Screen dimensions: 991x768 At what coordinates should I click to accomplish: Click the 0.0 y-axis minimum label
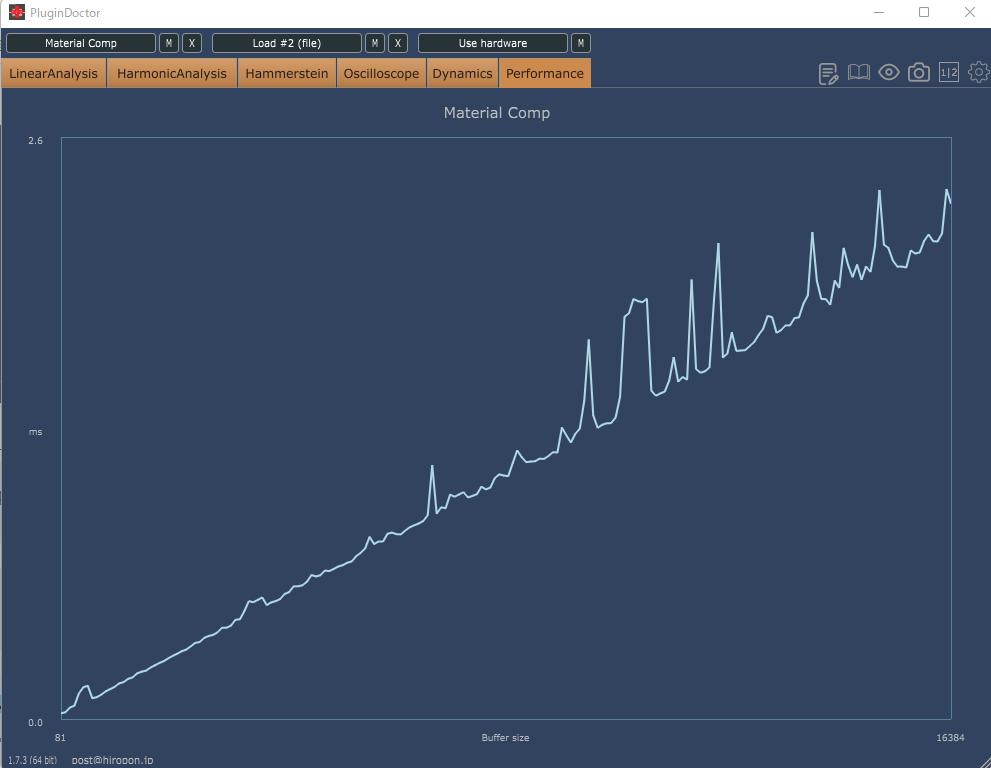click(x=35, y=722)
